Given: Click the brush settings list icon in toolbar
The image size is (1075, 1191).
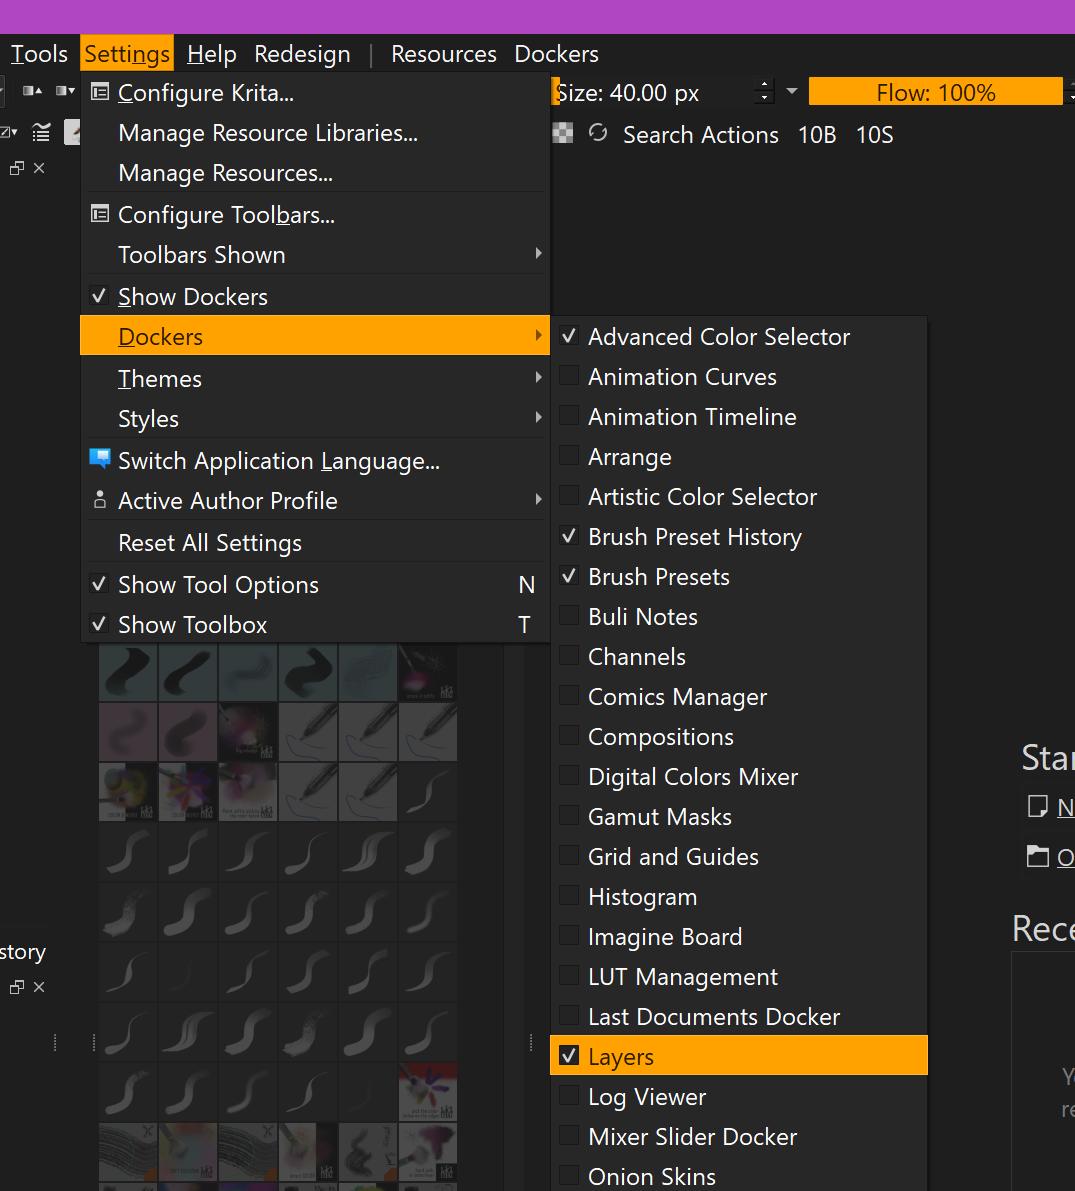Looking at the screenshot, I should click(41, 133).
